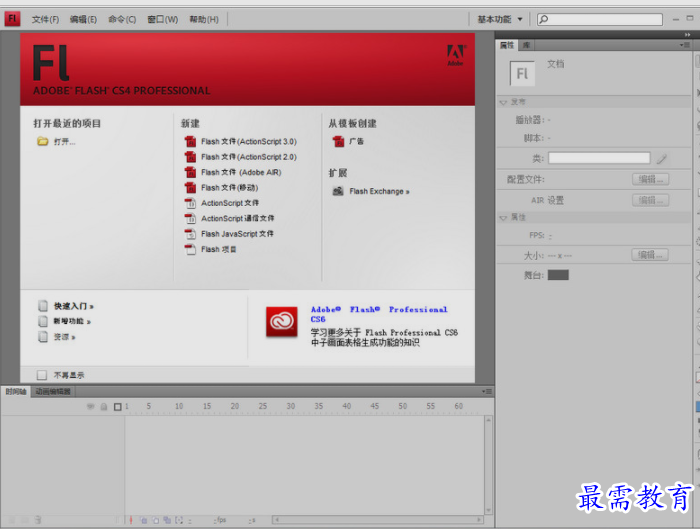Click the Fl application icon in menu bar

pyautogui.click(x=12, y=19)
